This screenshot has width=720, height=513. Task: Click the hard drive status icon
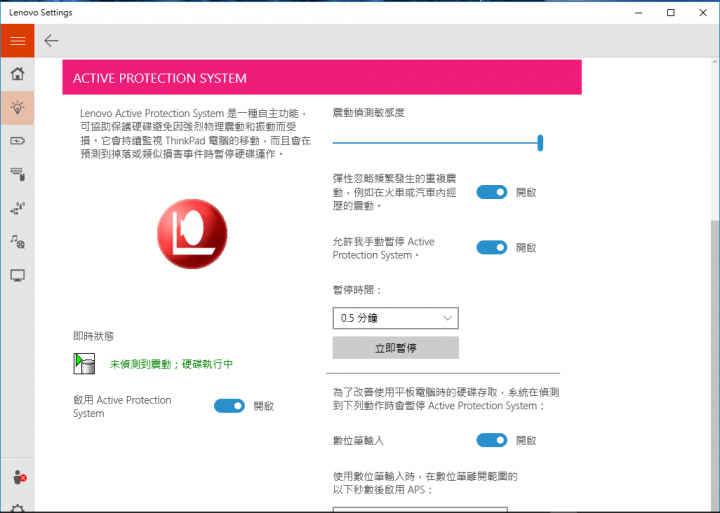(84, 364)
